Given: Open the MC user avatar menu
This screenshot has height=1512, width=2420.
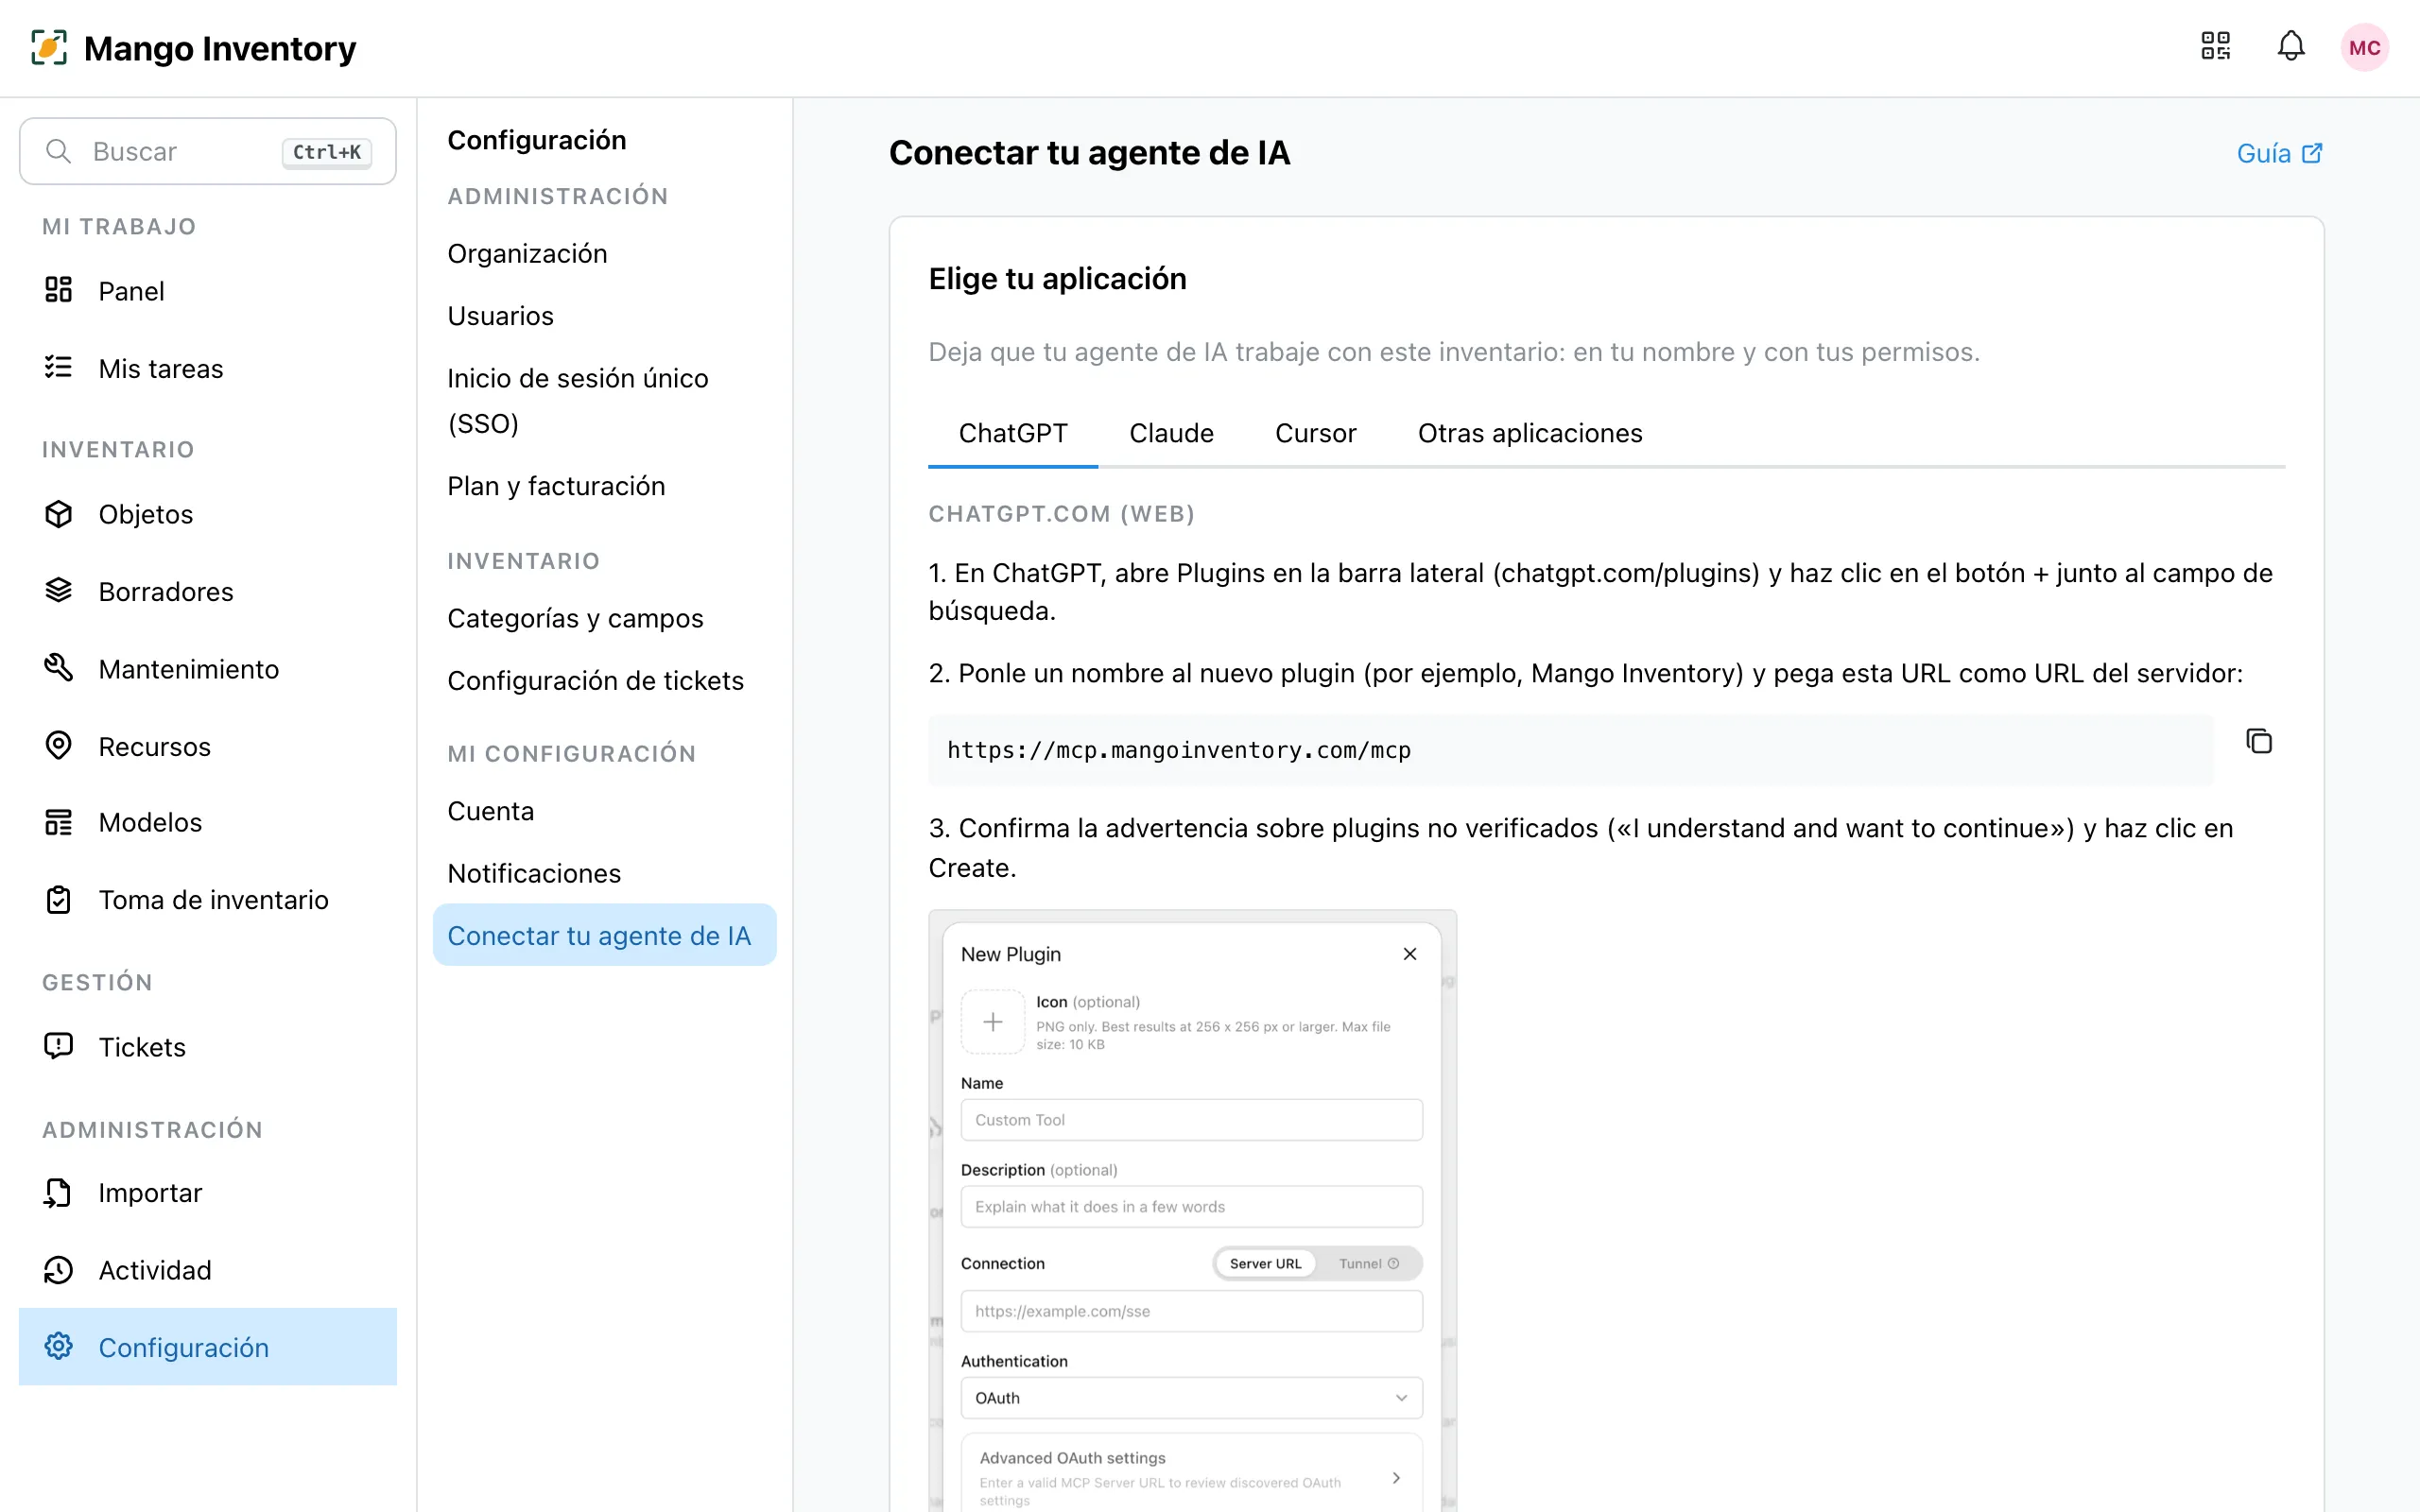Looking at the screenshot, I should [x=2364, y=47].
